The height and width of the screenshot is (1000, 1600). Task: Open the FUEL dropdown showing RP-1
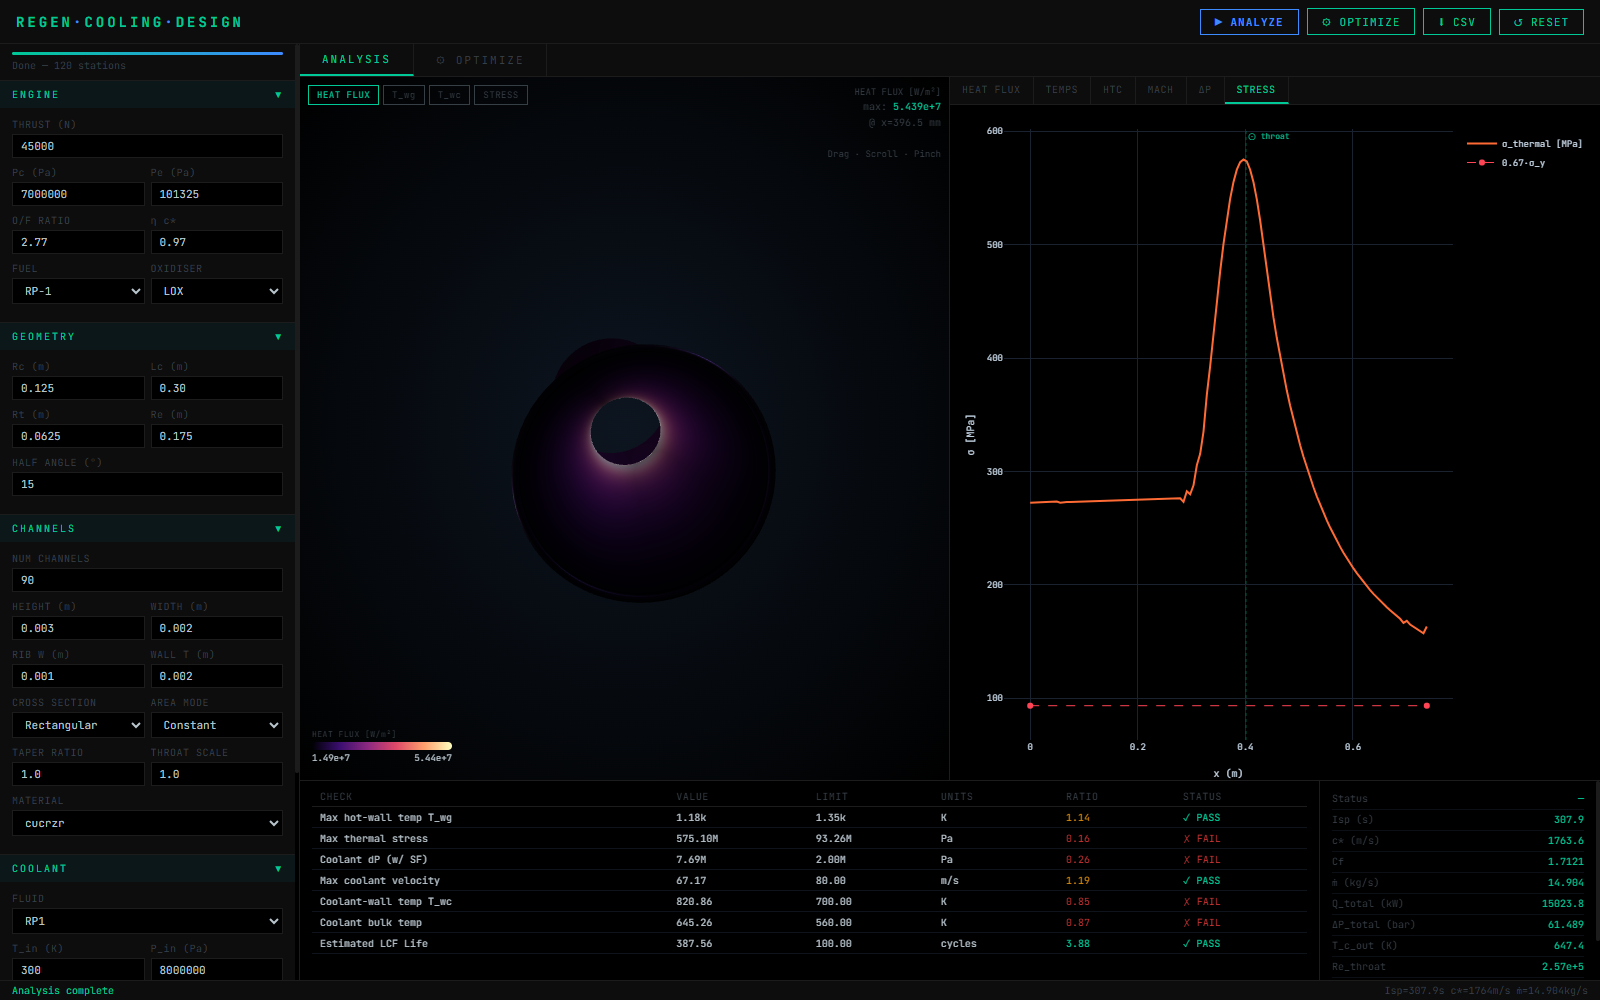[x=78, y=291]
